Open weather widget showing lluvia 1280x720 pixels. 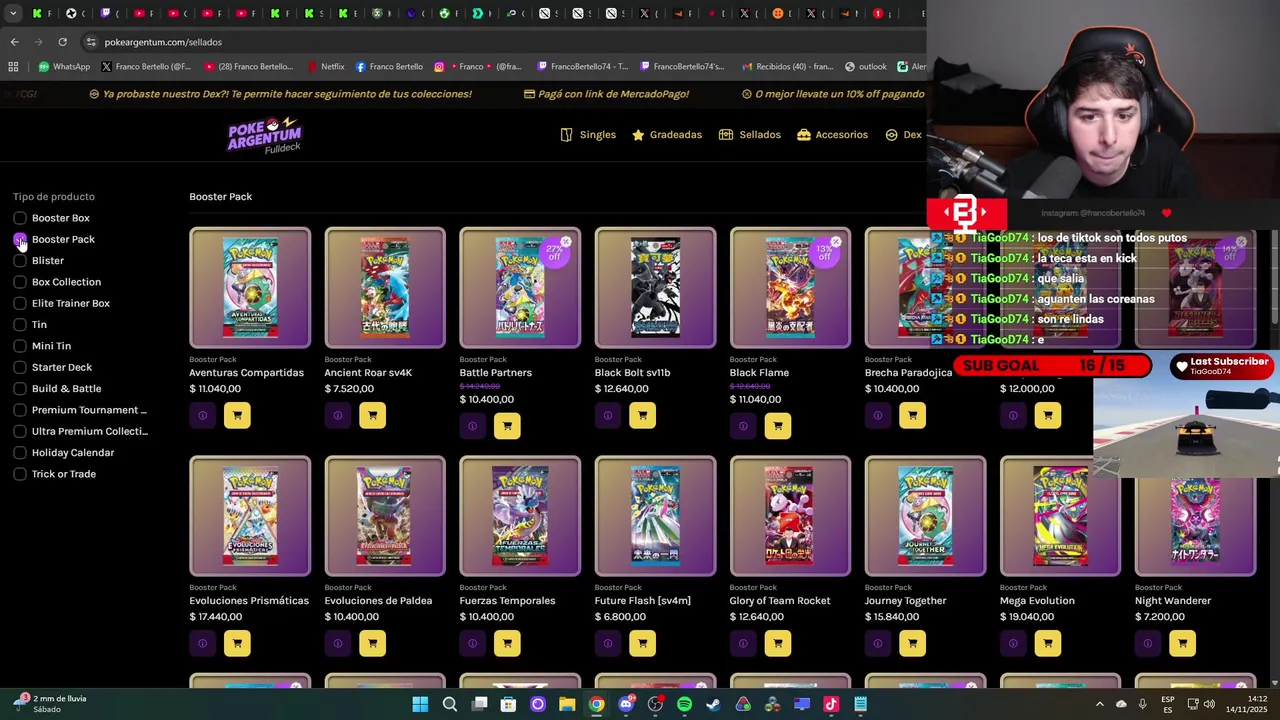(x=50, y=704)
